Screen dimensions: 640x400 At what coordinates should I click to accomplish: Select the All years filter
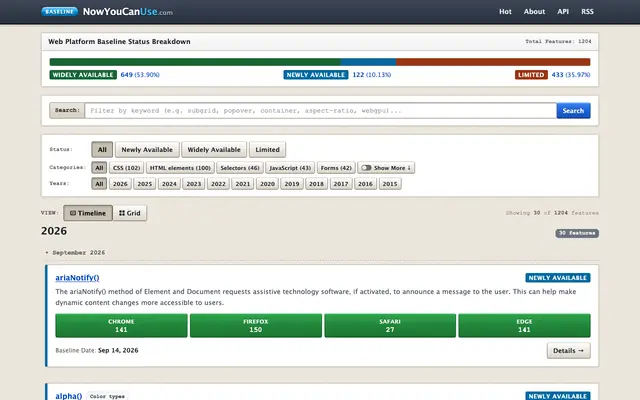(99, 184)
